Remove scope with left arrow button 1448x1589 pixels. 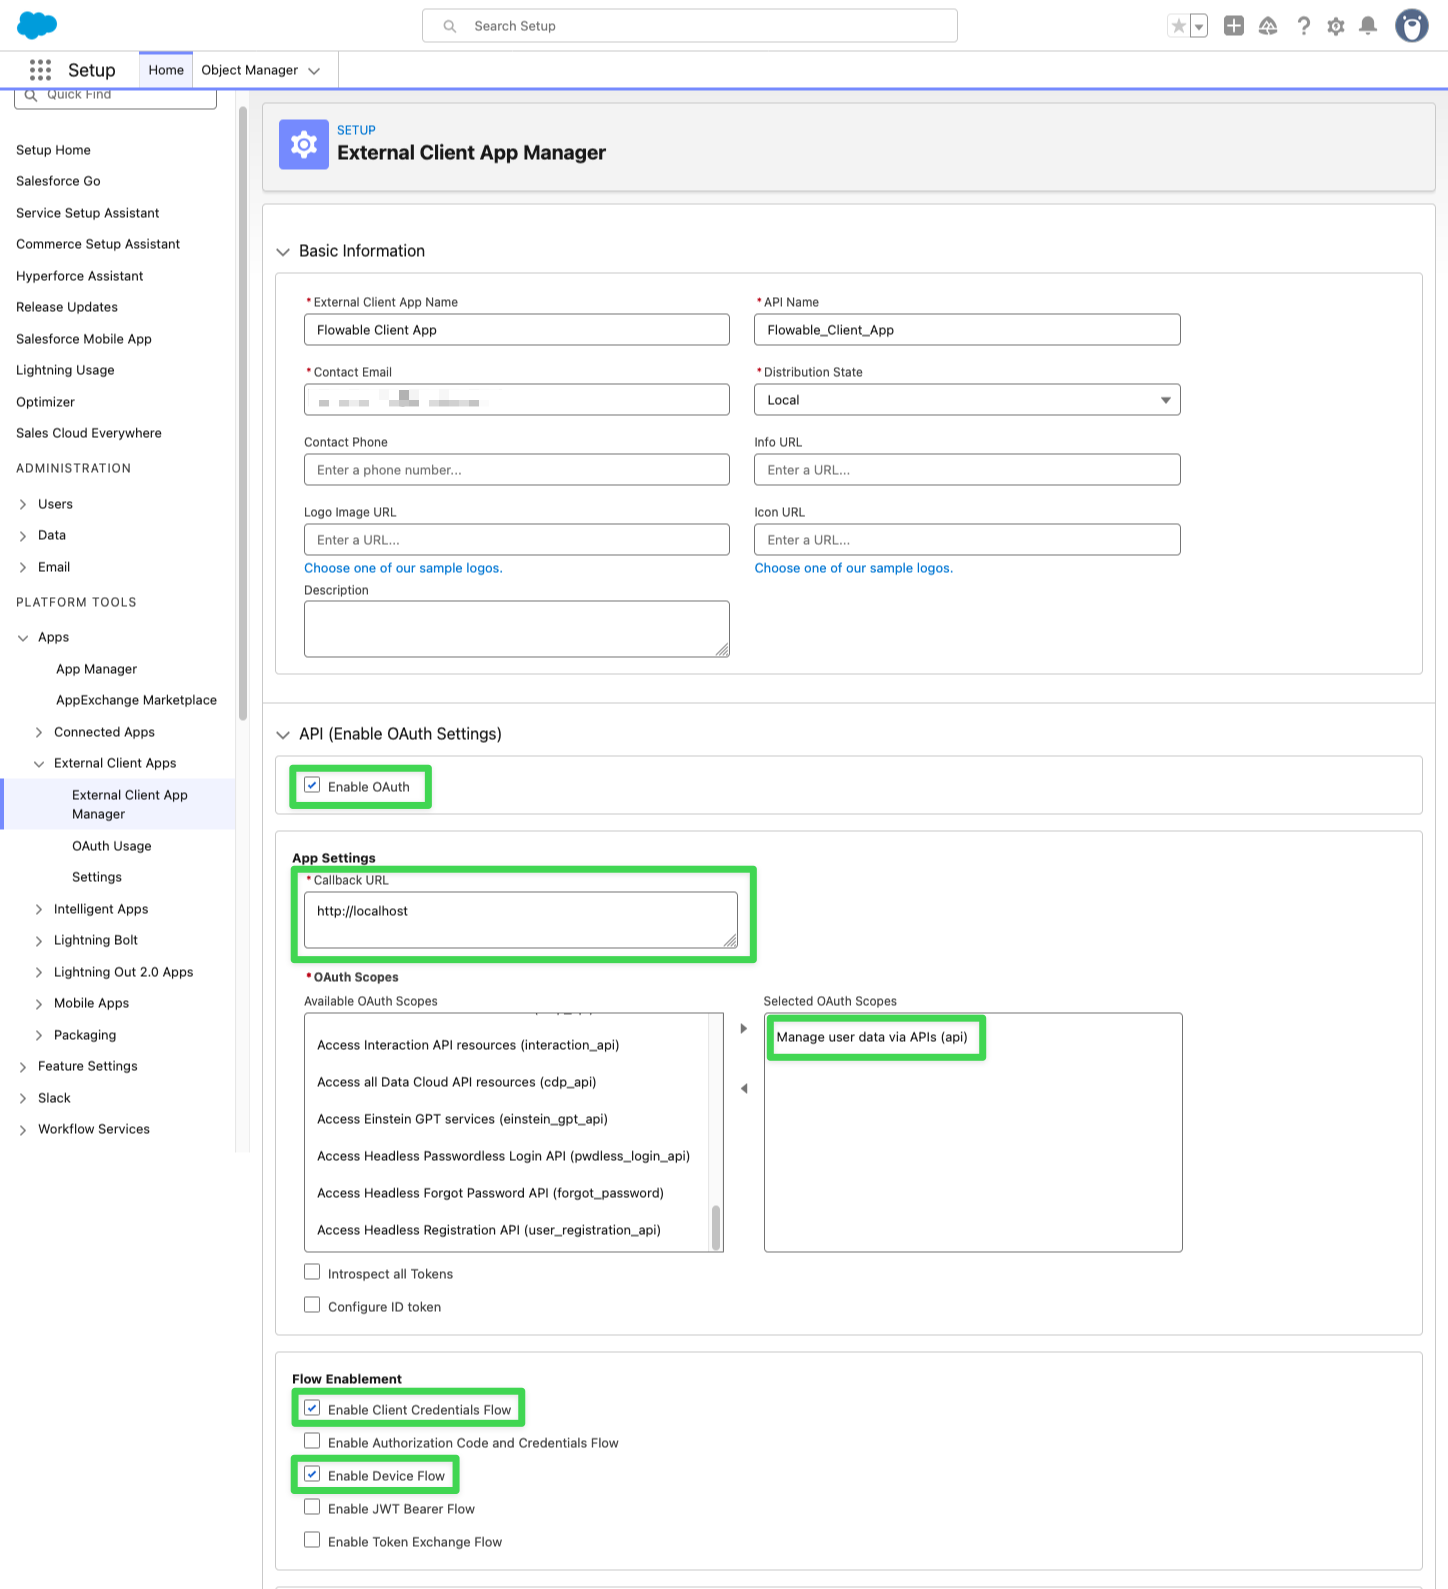click(x=743, y=1088)
